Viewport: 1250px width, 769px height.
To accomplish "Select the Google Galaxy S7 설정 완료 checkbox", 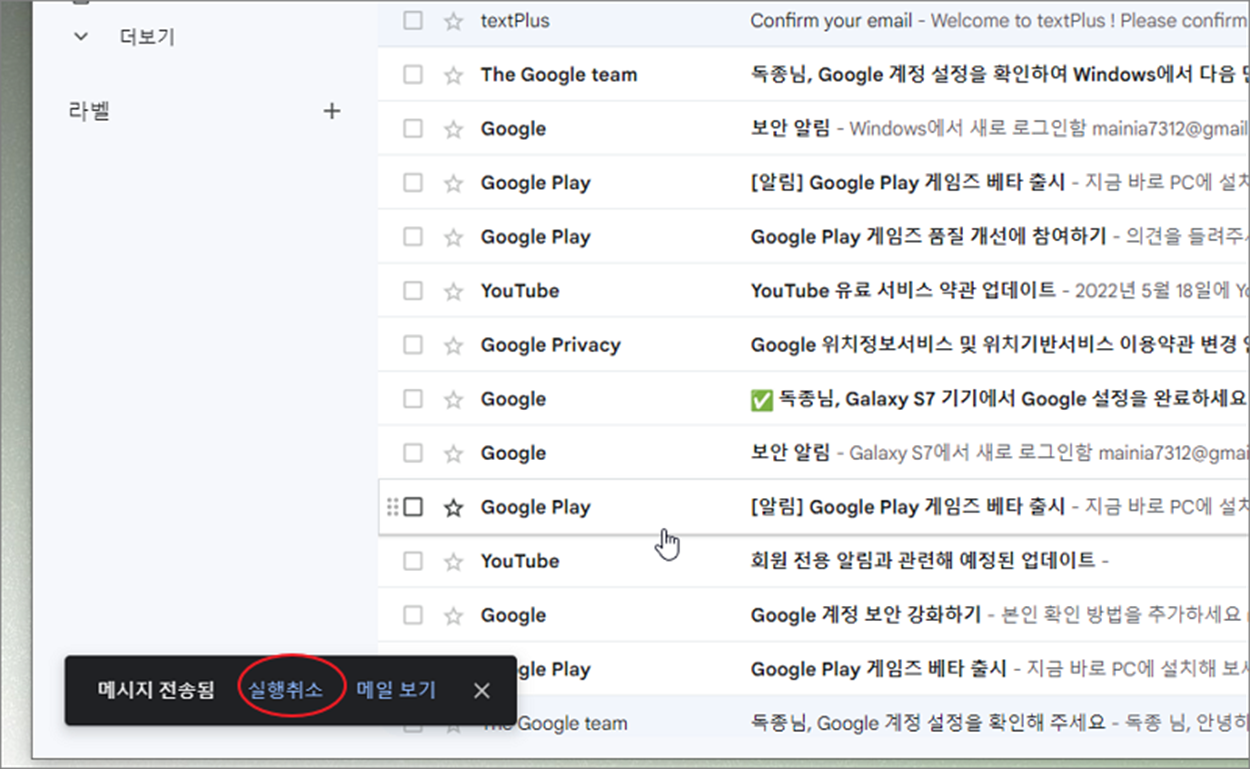I will (x=413, y=399).
